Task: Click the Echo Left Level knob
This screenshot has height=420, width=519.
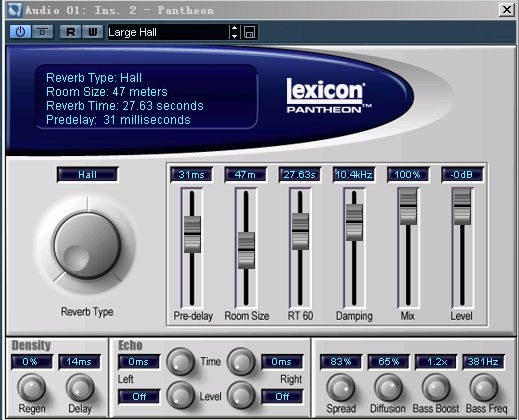Action: tap(180, 396)
